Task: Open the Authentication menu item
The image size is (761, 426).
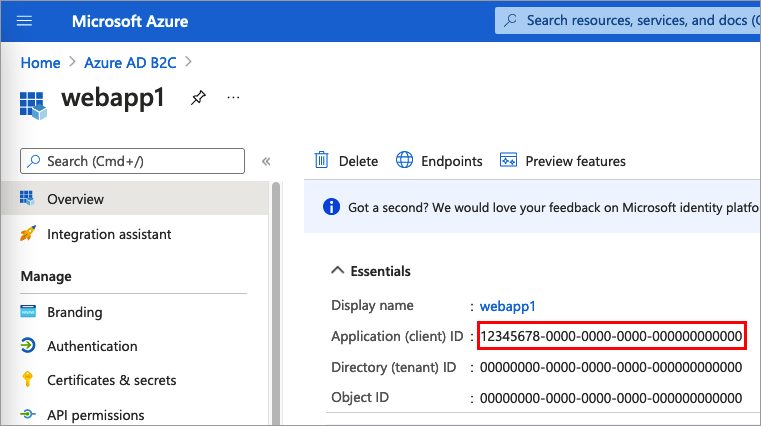Action: pyautogui.click(x=92, y=346)
